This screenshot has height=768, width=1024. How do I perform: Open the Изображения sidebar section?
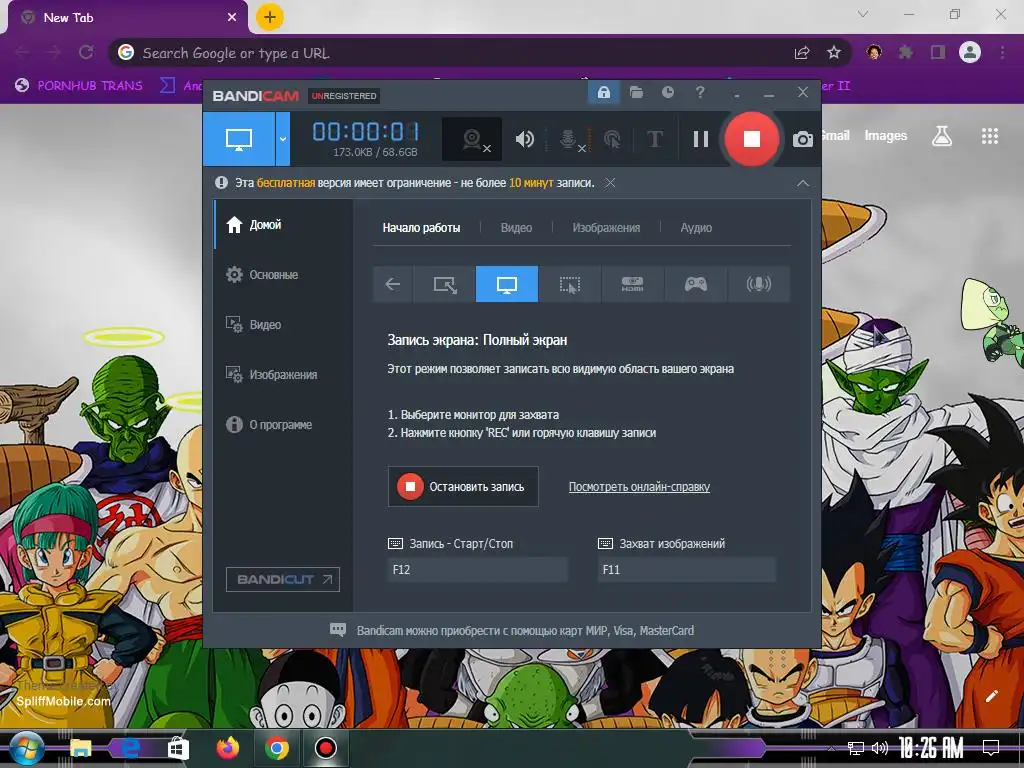[x=283, y=375]
